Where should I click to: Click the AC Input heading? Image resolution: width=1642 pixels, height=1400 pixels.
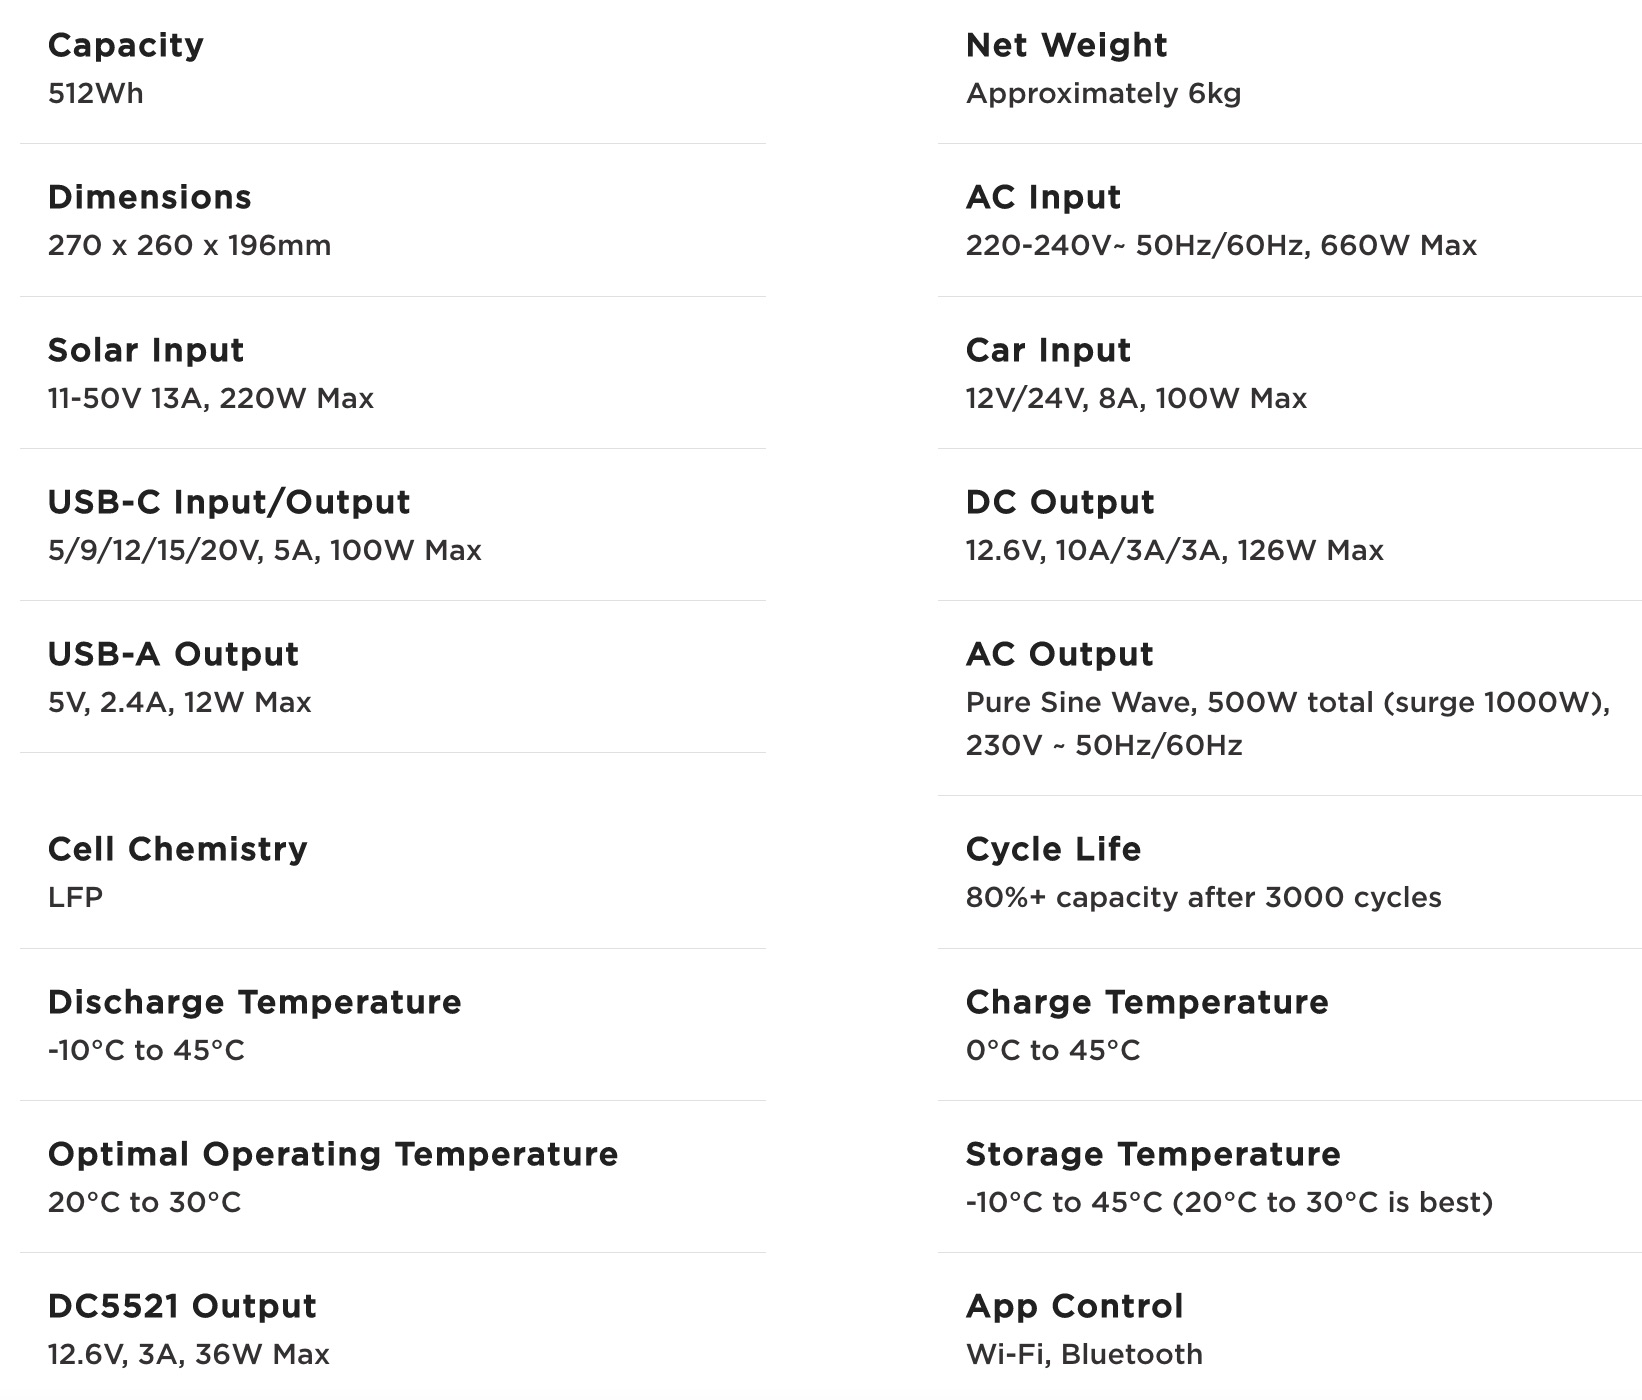click(x=1043, y=197)
